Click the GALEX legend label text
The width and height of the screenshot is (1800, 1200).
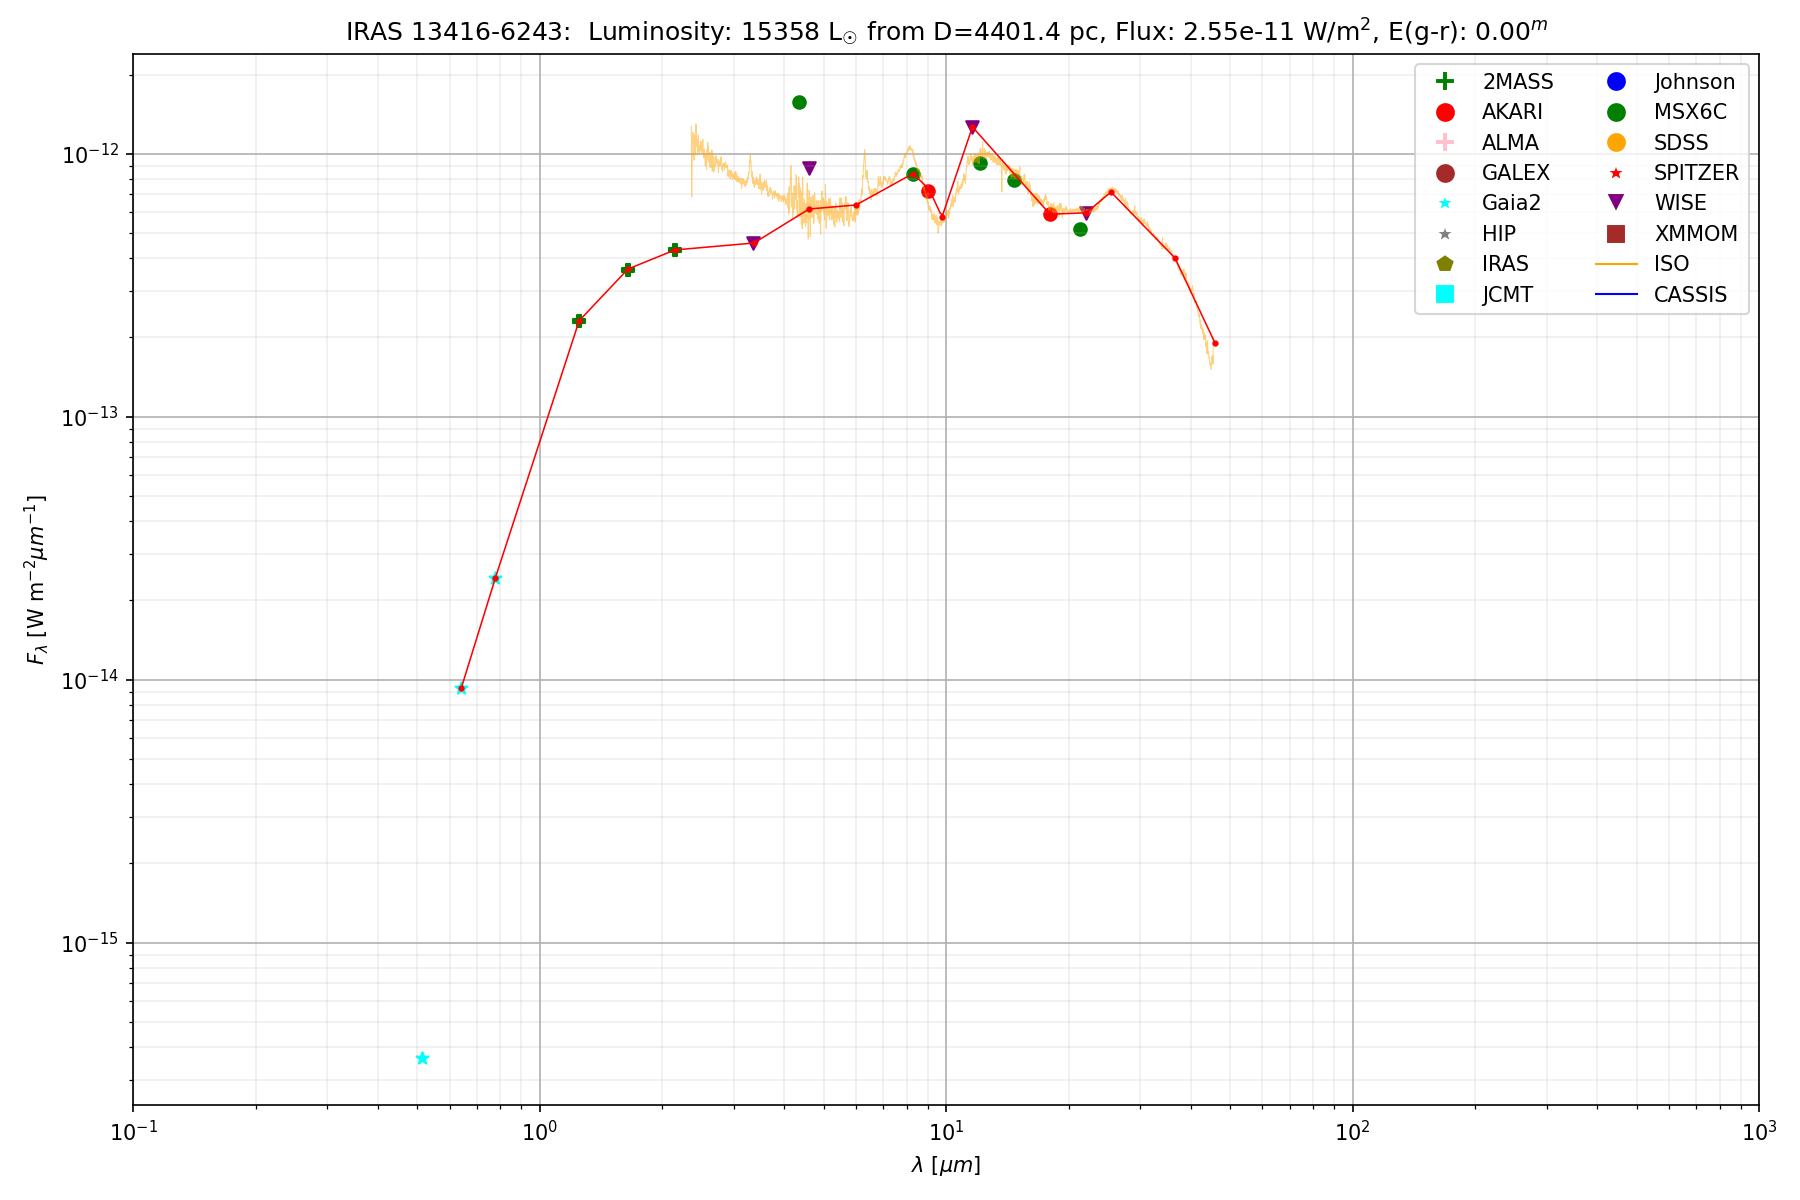[x=1515, y=173]
